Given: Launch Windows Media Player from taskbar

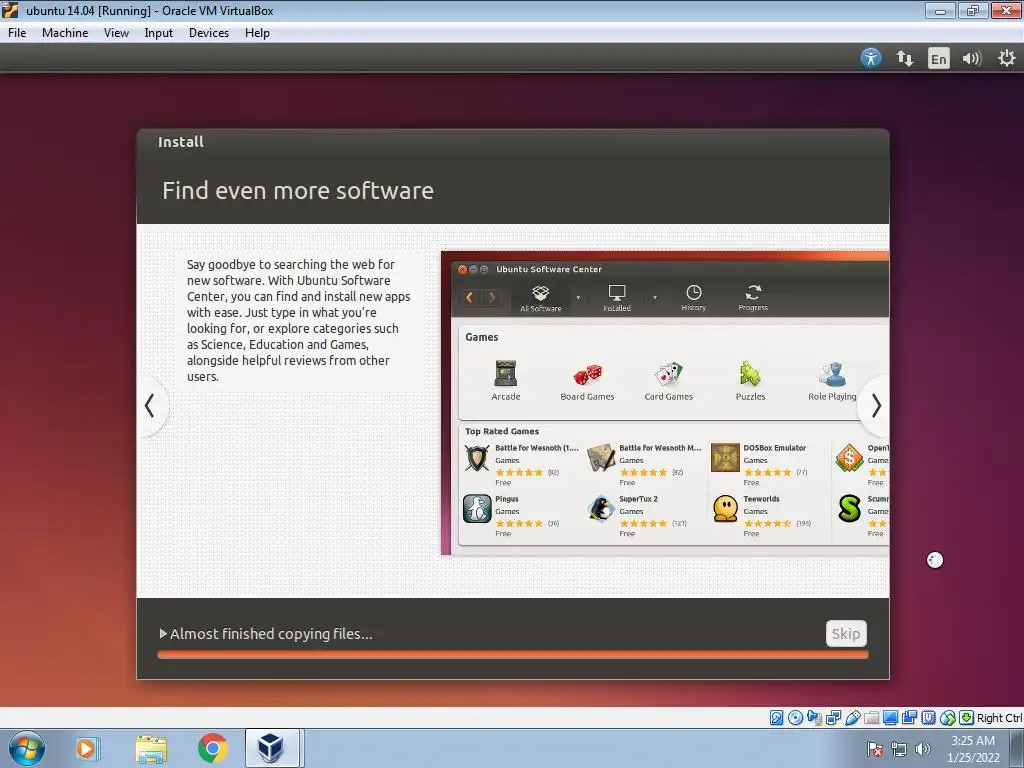Looking at the screenshot, I should pyautogui.click(x=86, y=748).
